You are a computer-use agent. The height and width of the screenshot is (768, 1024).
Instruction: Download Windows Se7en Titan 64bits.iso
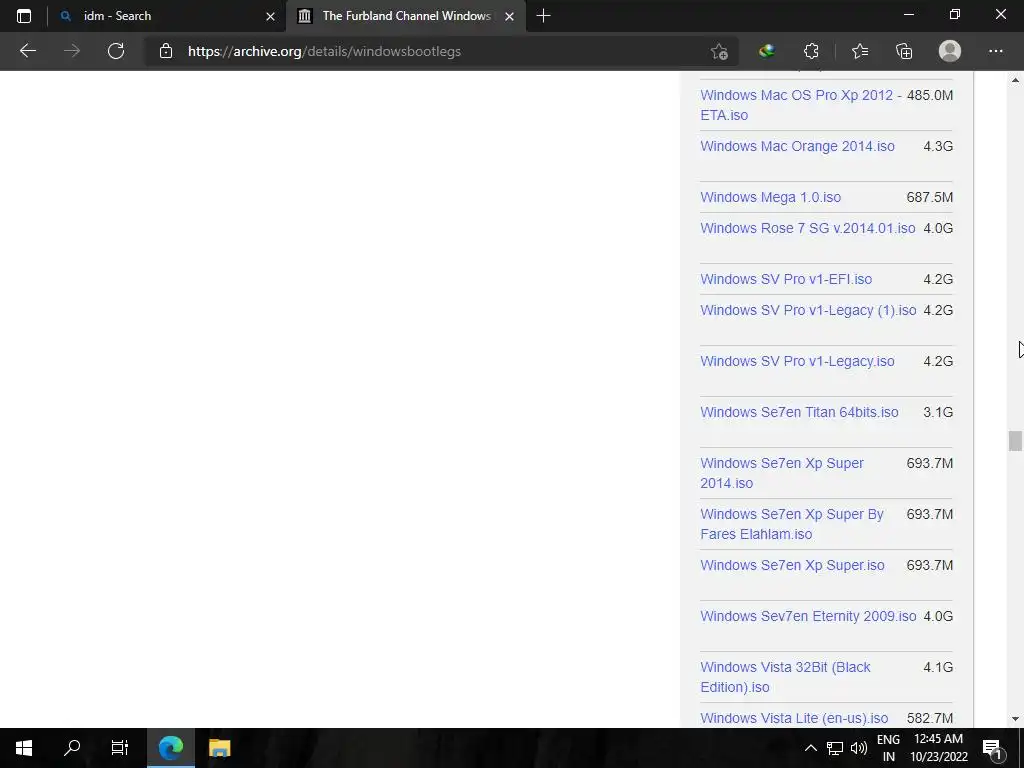pyautogui.click(x=799, y=412)
